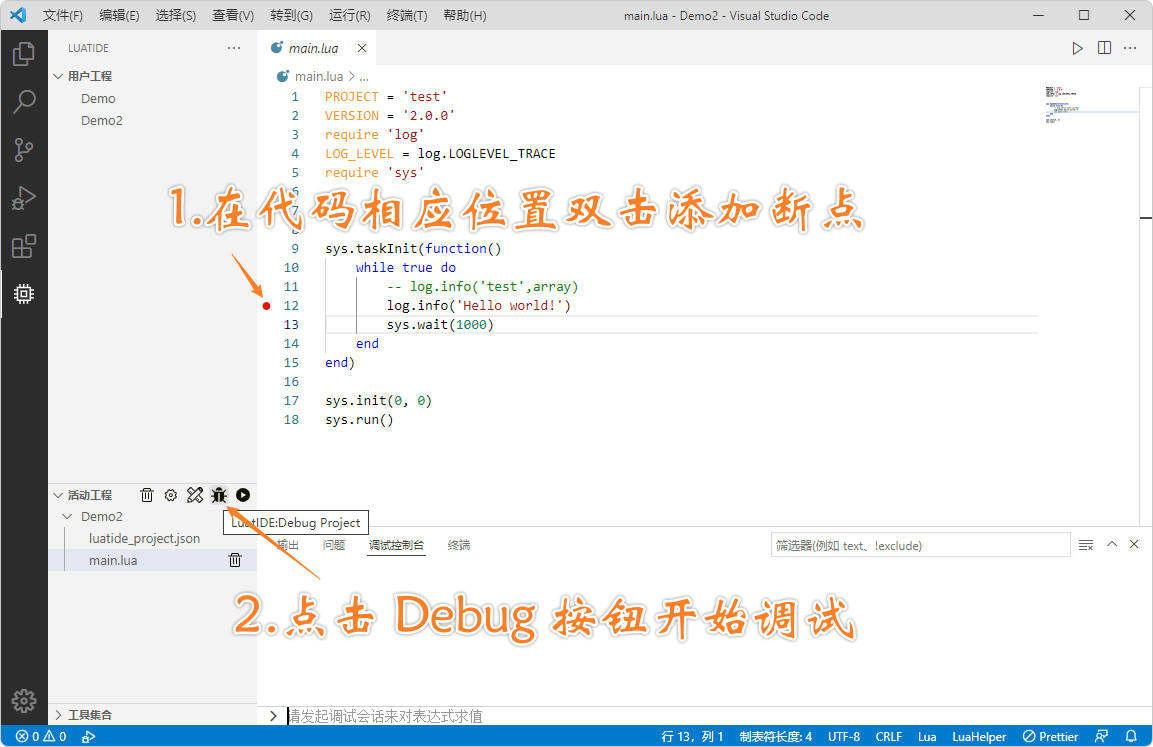Image resolution: width=1153 pixels, height=747 pixels.
Task: Toggle the breakpoint on line 12
Action: [x=266, y=306]
